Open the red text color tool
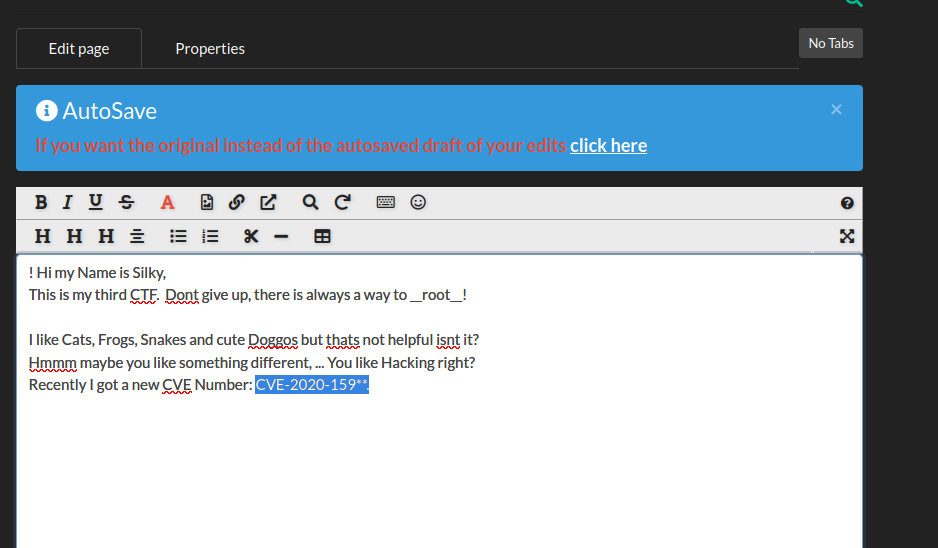This screenshot has width=938, height=548. (x=167, y=202)
